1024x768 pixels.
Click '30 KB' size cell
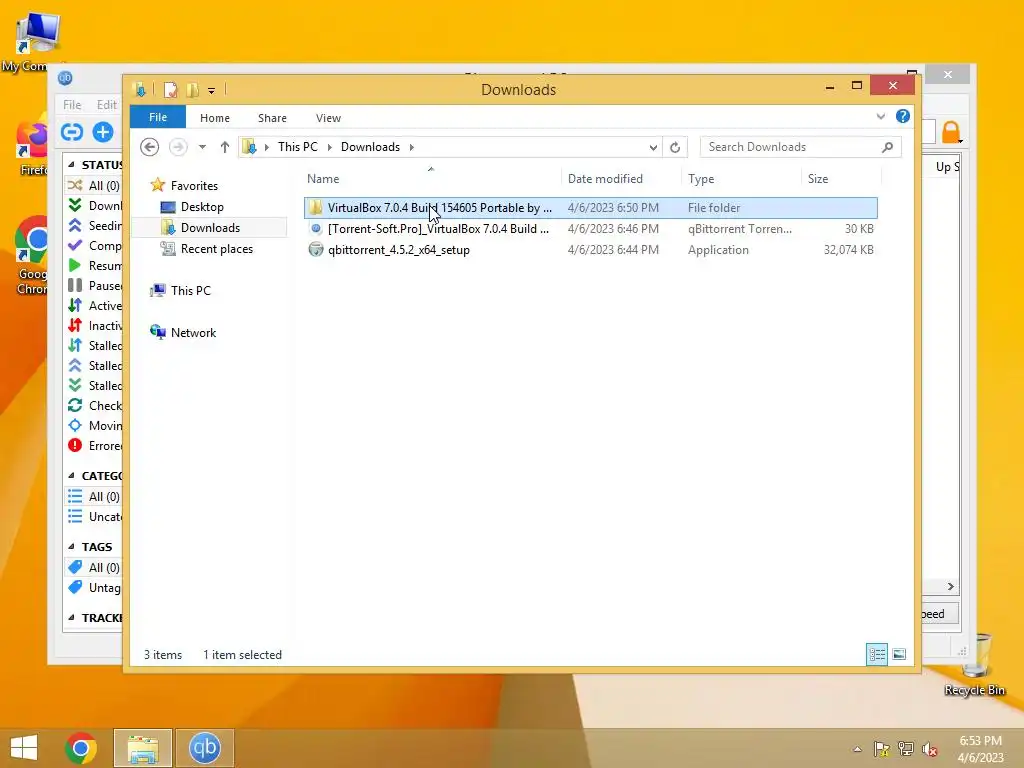pyautogui.click(x=859, y=229)
